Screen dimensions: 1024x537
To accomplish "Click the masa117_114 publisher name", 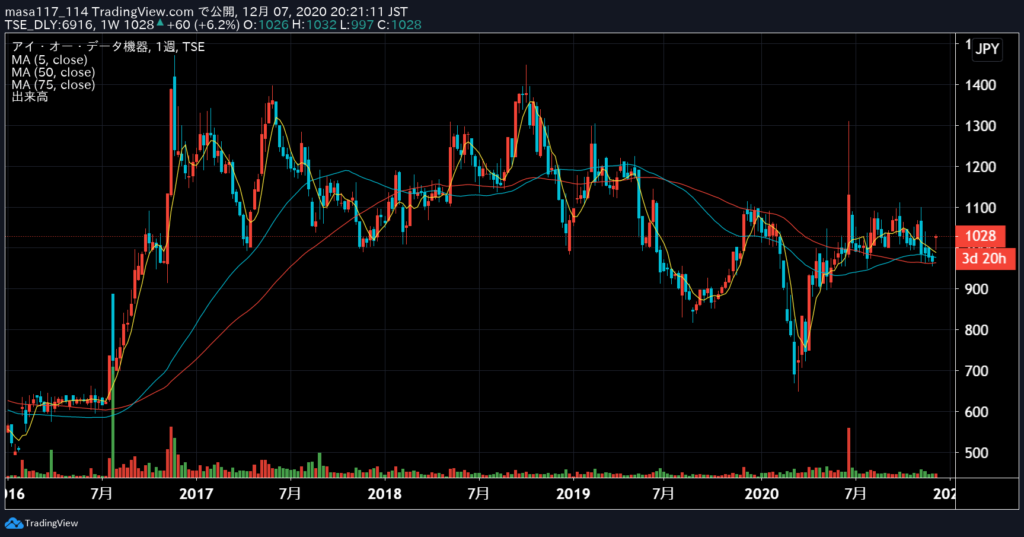I will [46, 12].
